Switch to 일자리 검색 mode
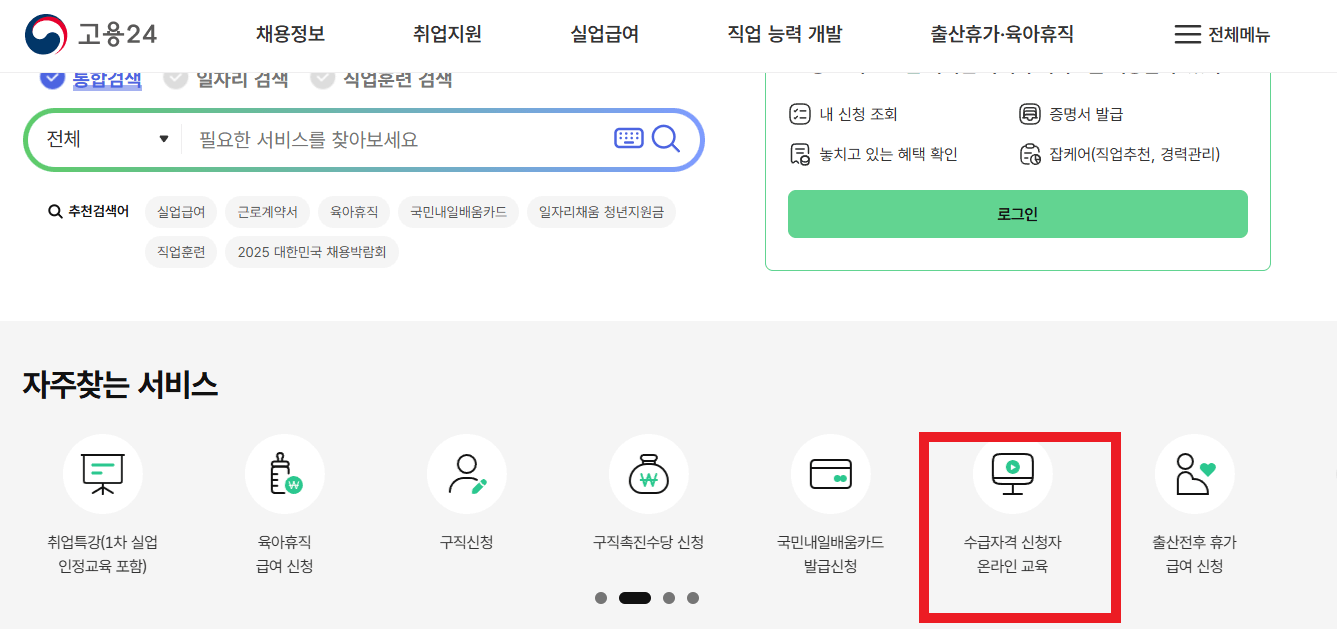Image resolution: width=1337 pixels, height=631 pixels. point(226,78)
